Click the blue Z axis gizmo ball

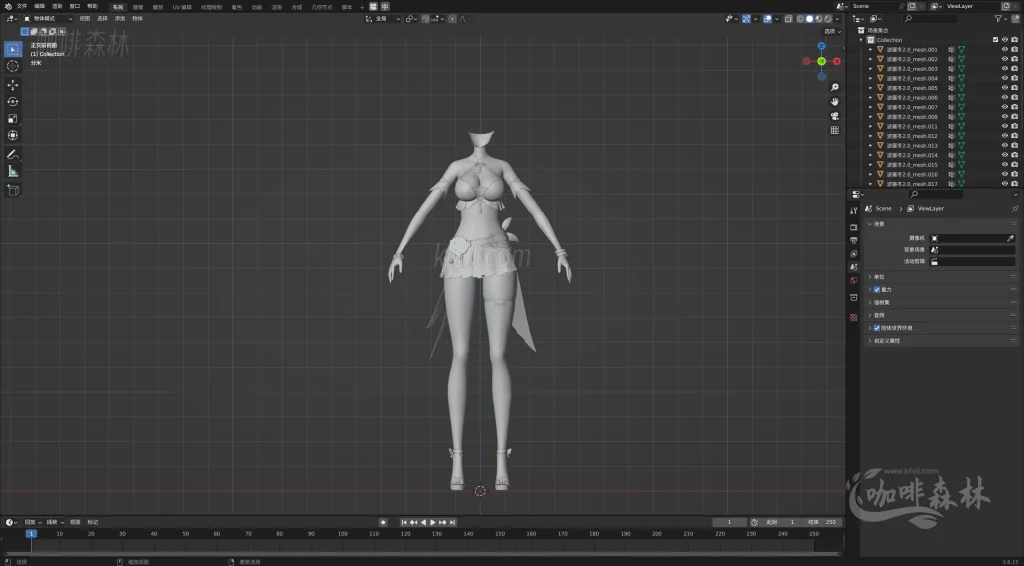tap(822, 46)
